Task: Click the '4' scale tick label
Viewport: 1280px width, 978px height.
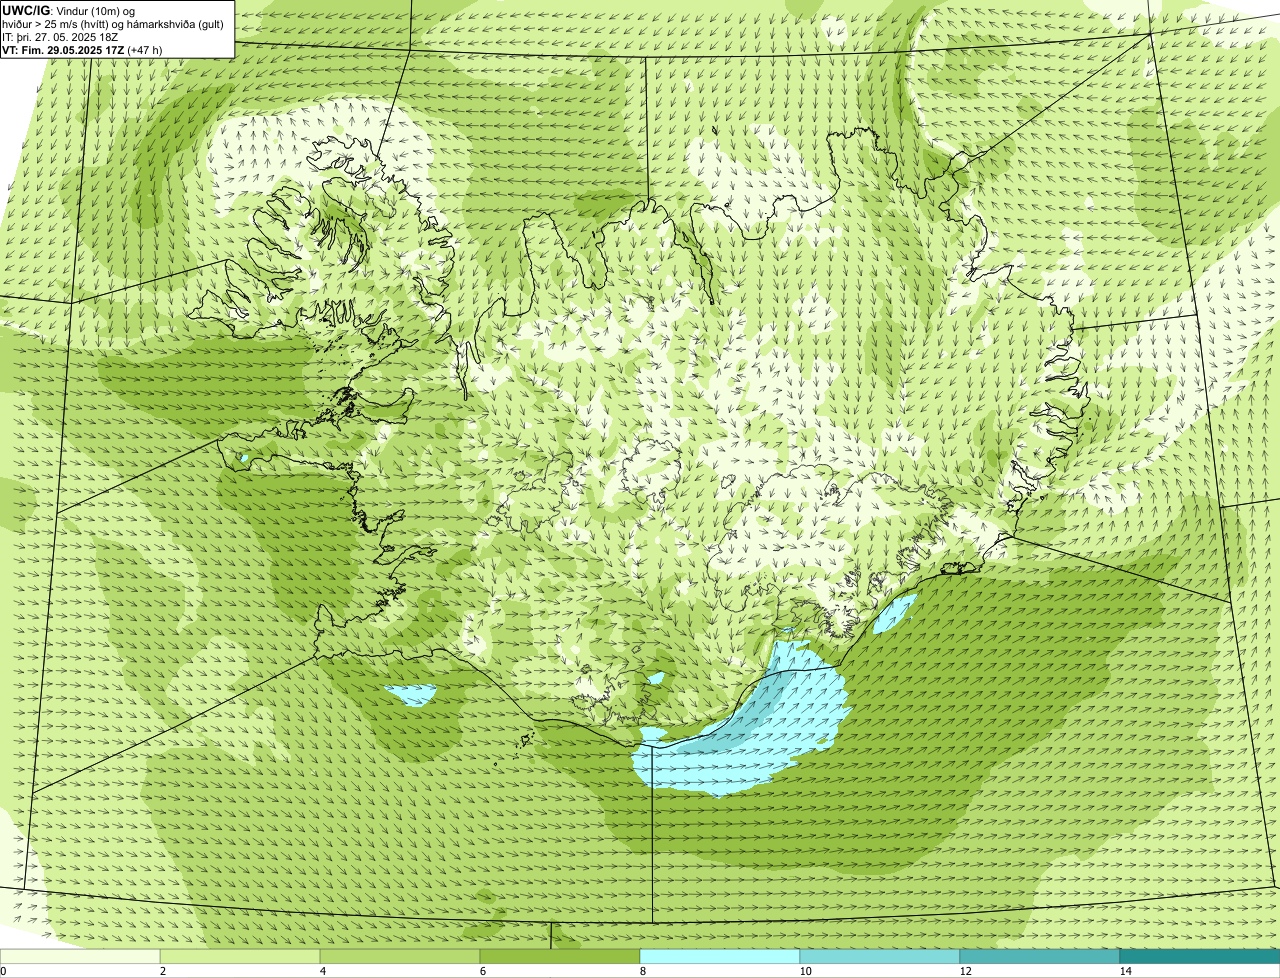Action: 322,971
